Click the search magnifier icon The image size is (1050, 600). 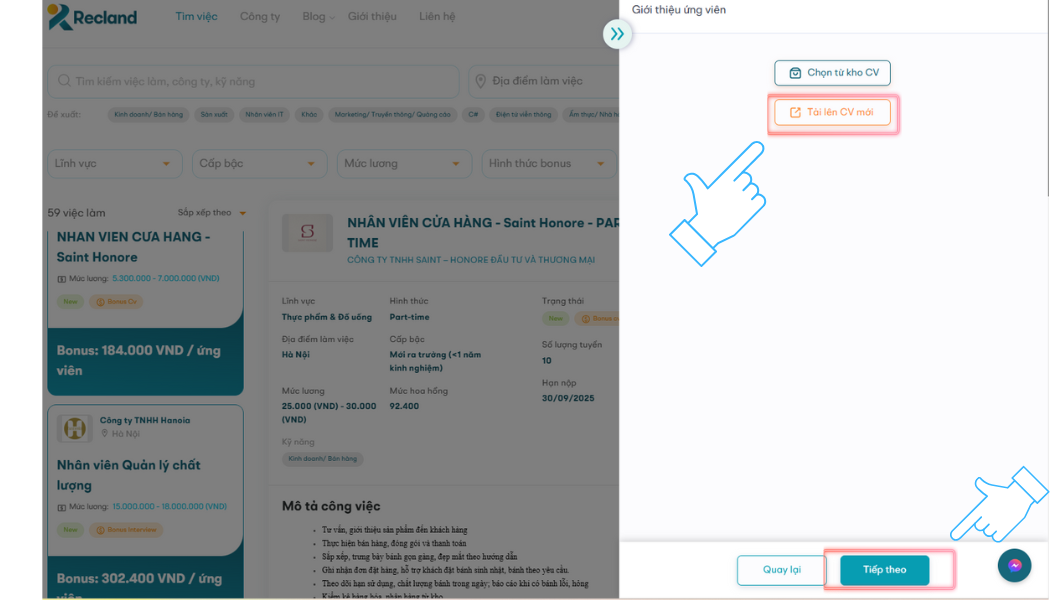click(64, 81)
